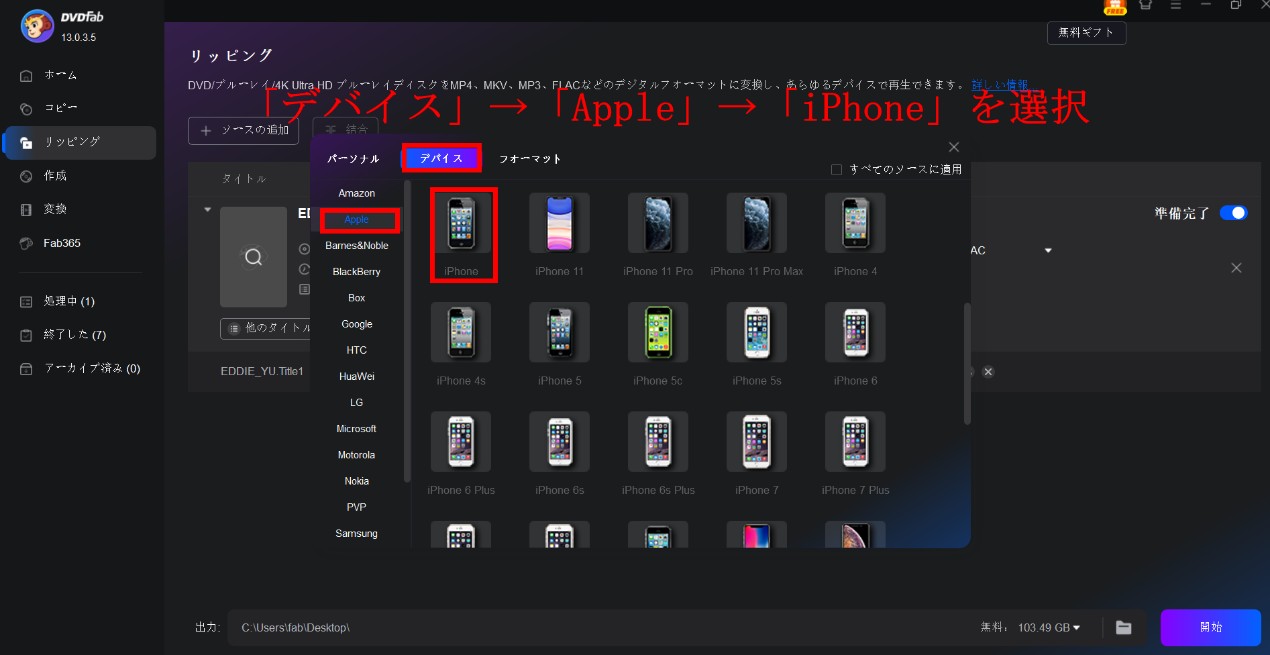Click the free gift (無料ギフト) button
Screen dimensions: 1270x655
pyautogui.click(x=1087, y=33)
